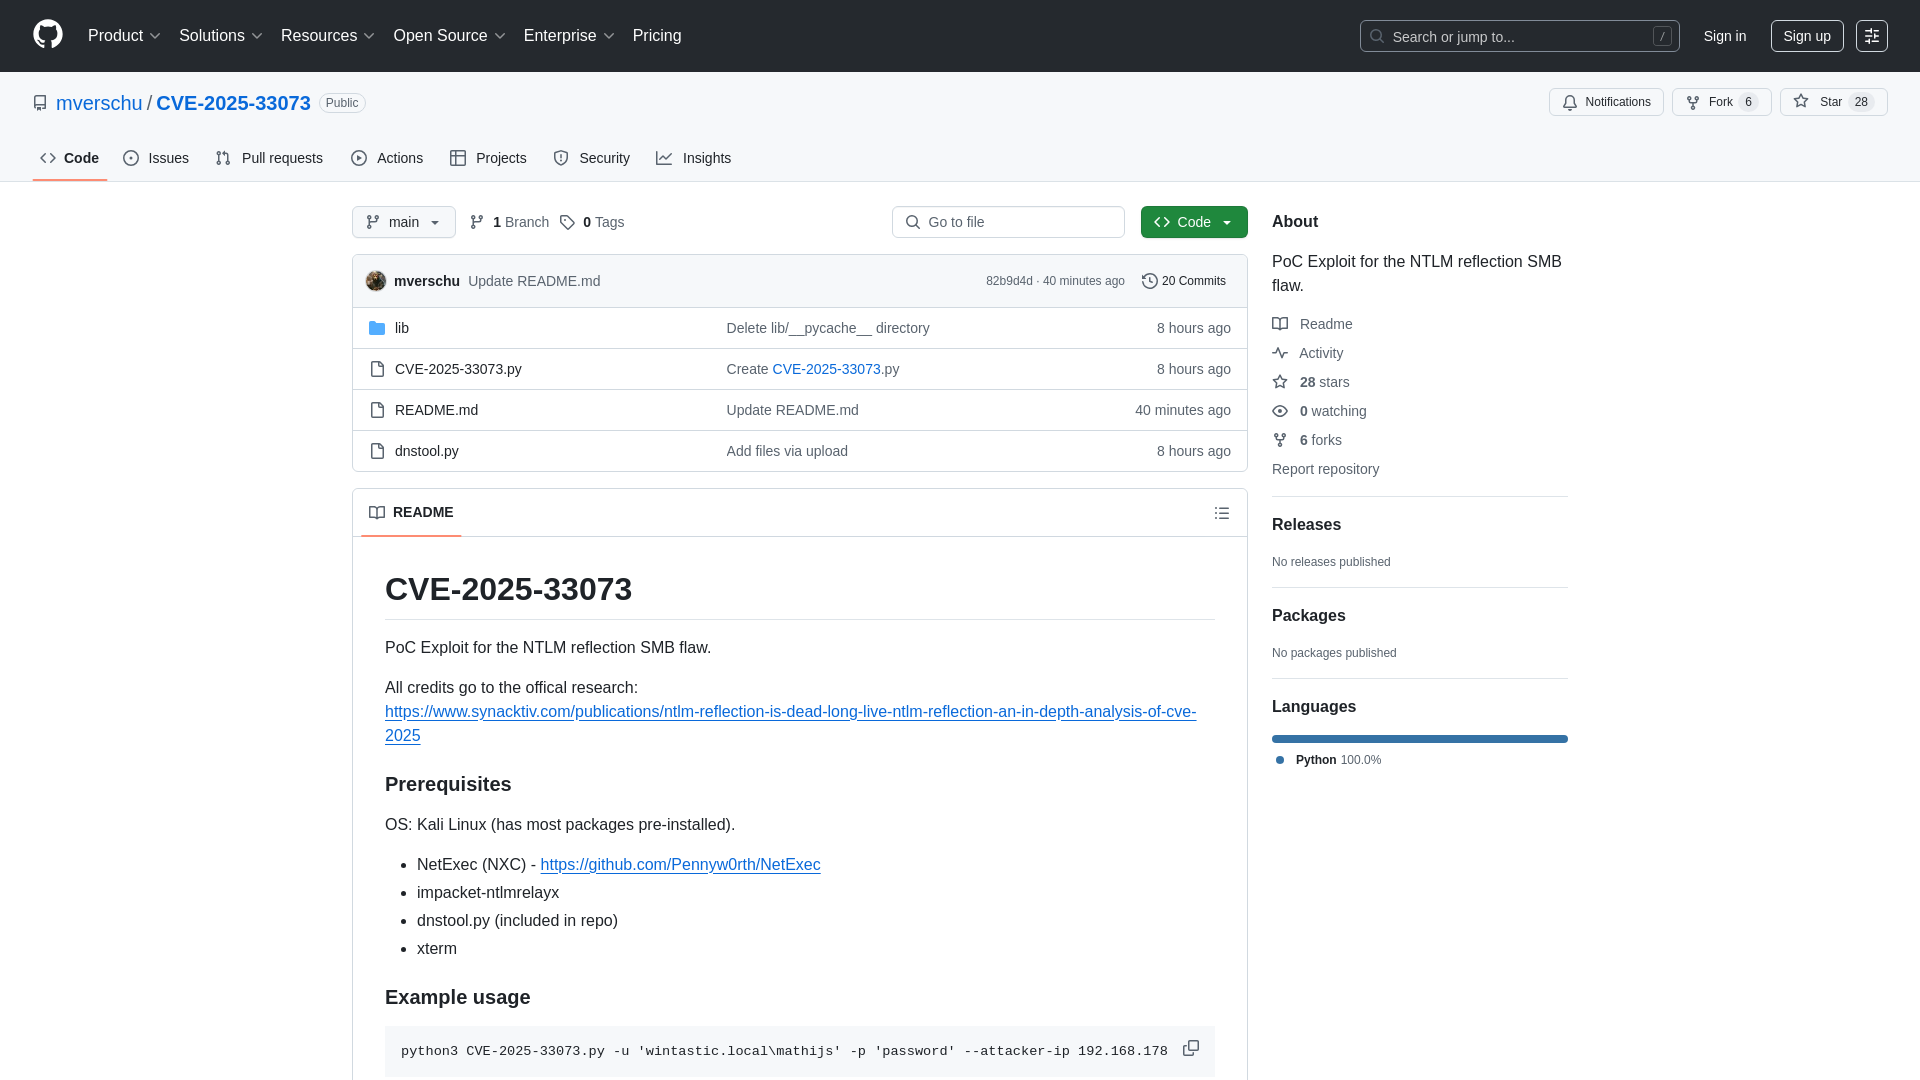The width and height of the screenshot is (1920, 1080).
Task: Click the Sign in link
Action: point(1725,36)
